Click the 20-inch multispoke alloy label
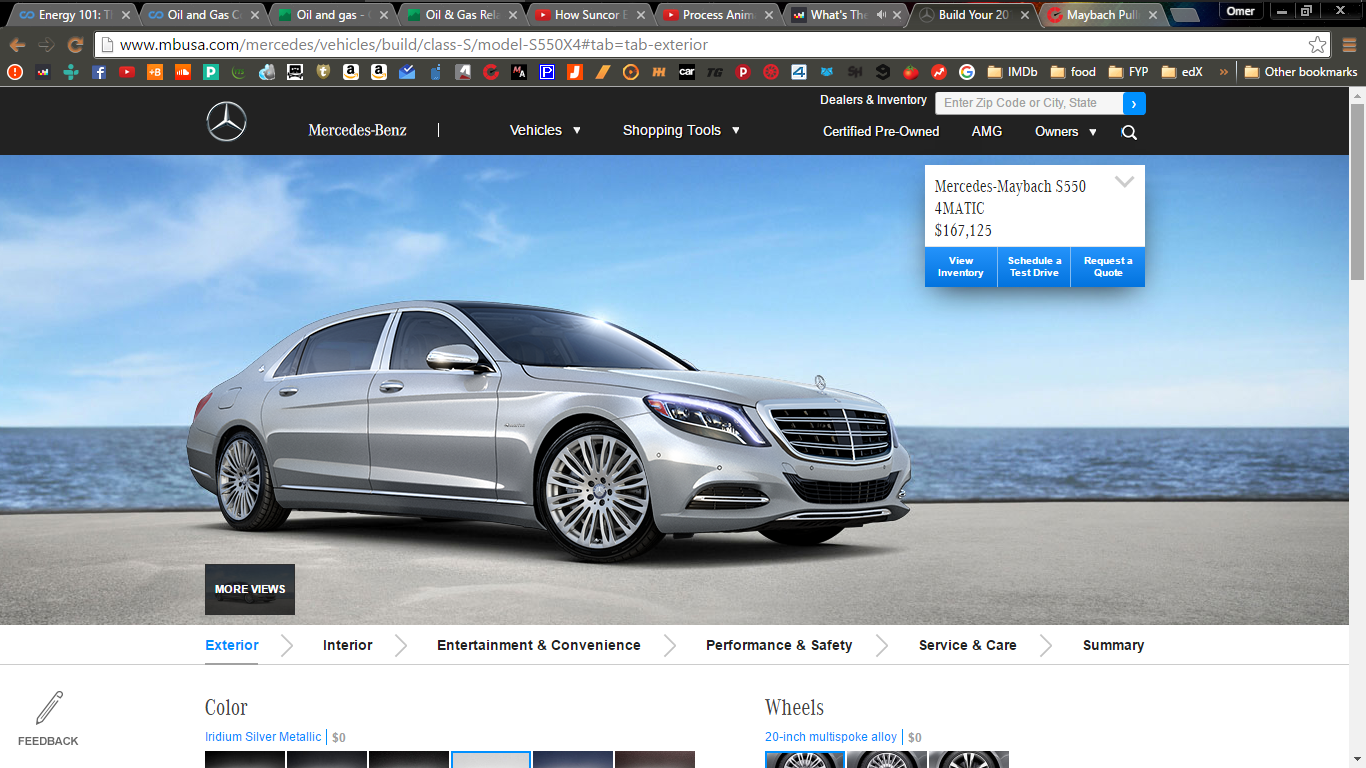Screen dimensions: 1366x768 [831, 737]
